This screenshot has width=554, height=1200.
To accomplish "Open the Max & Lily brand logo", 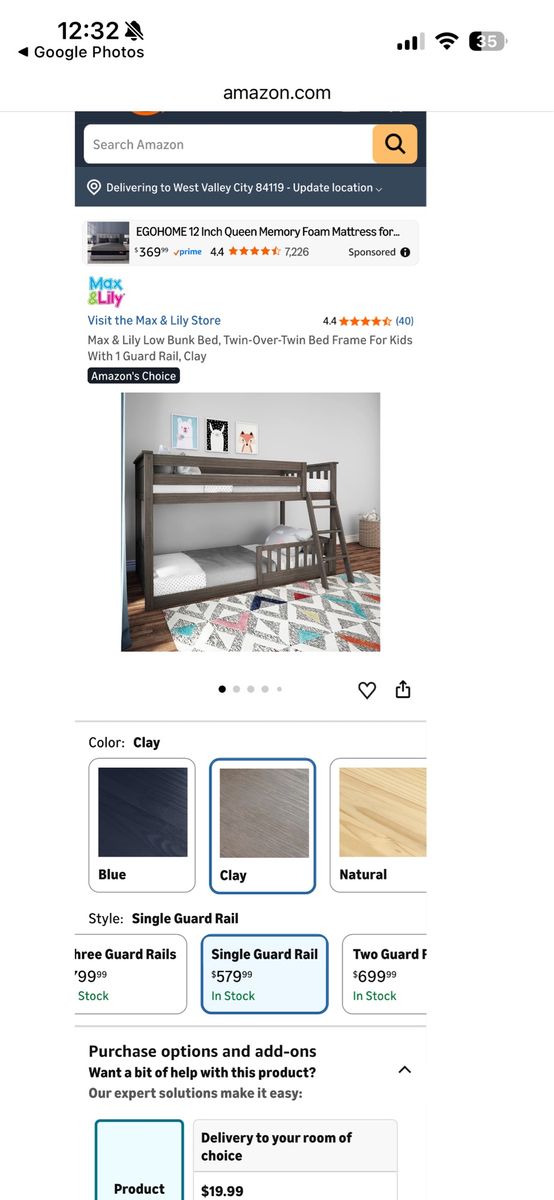I will [x=106, y=292].
